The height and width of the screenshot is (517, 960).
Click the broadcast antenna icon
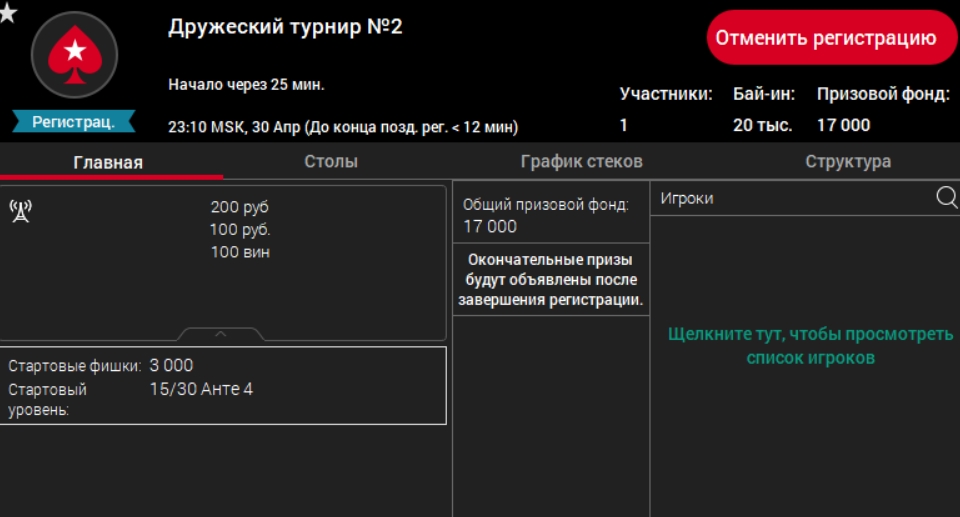pyautogui.click(x=20, y=211)
